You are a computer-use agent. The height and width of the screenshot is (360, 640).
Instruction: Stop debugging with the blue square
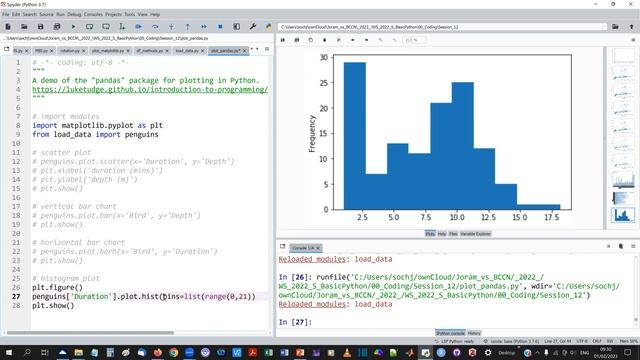click(x=220, y=27)
